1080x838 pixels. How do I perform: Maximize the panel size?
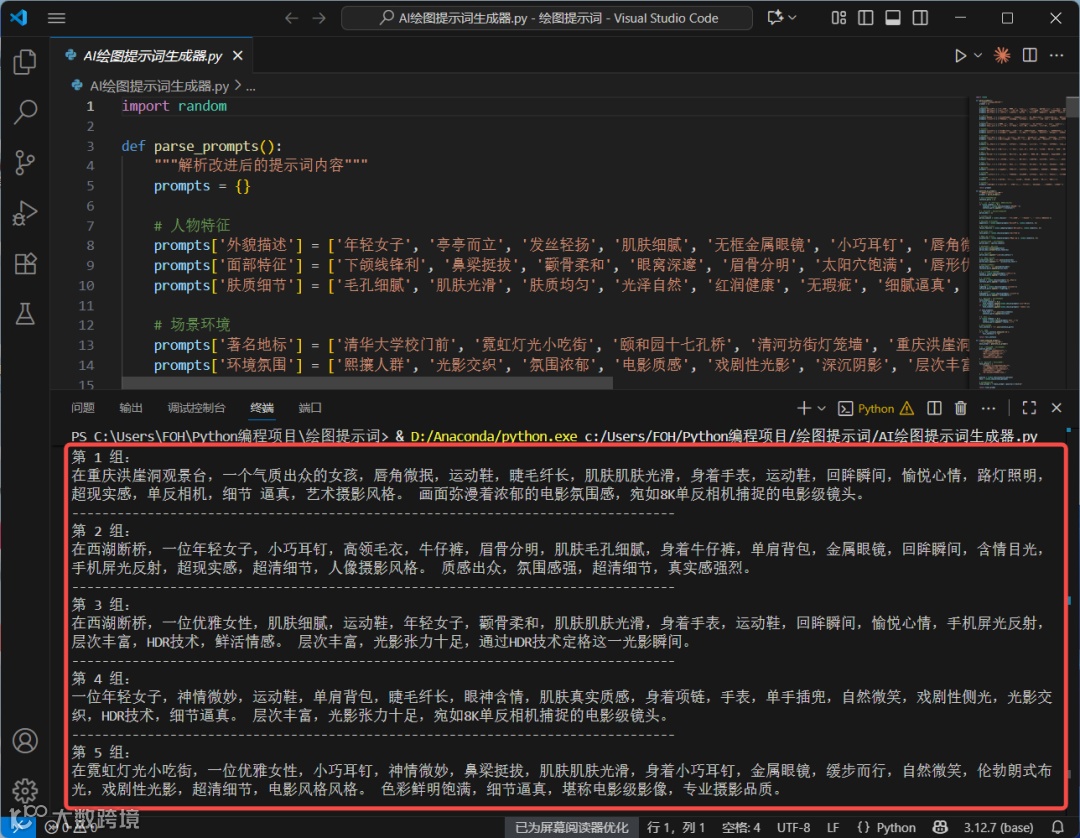pos(1029,408)
